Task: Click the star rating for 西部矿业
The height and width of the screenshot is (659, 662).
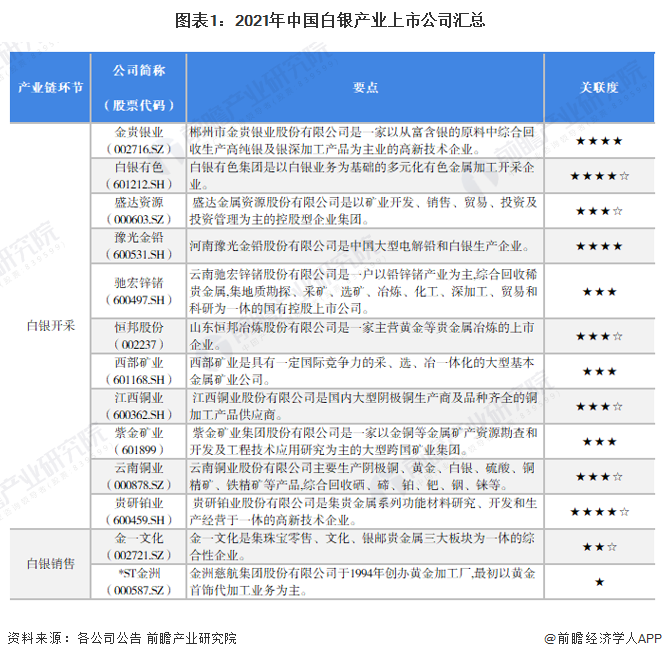Action: 600,372
